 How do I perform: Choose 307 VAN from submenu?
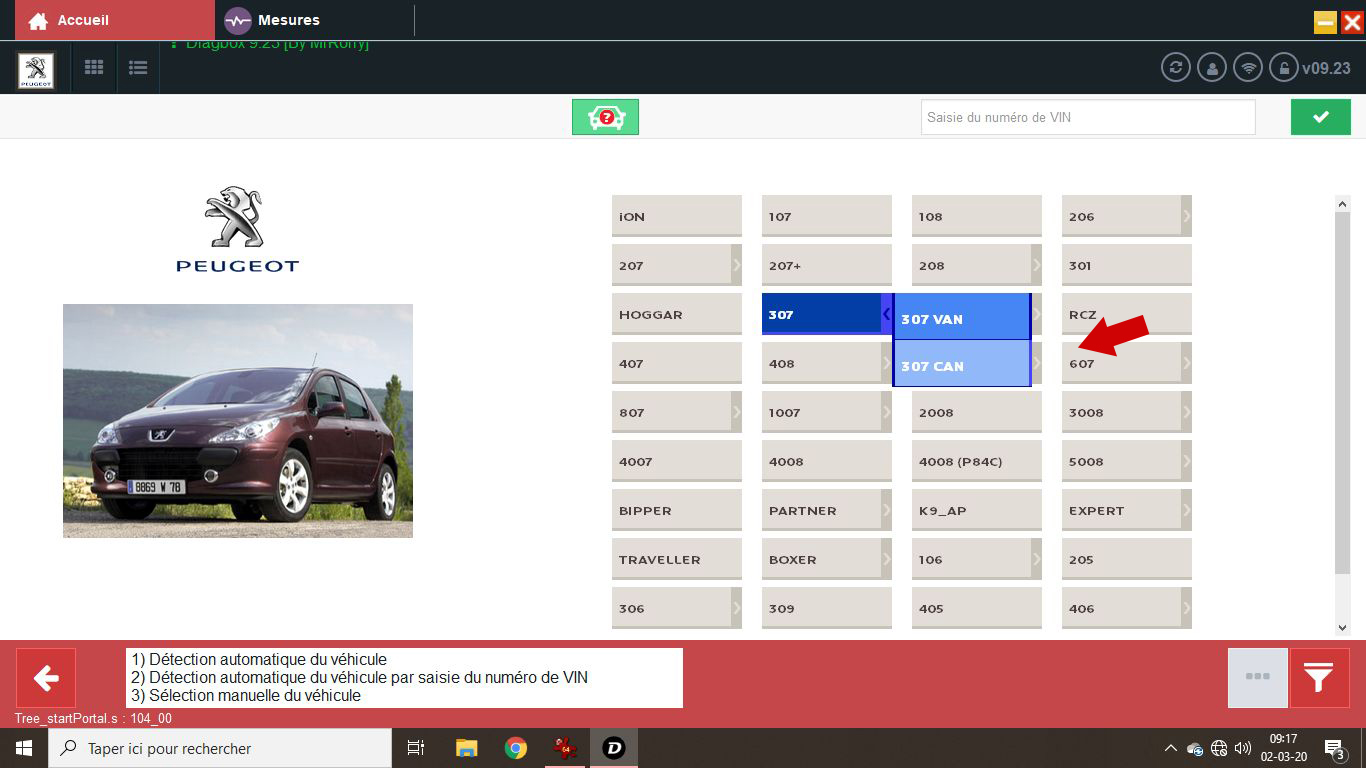tap(962, 318)
